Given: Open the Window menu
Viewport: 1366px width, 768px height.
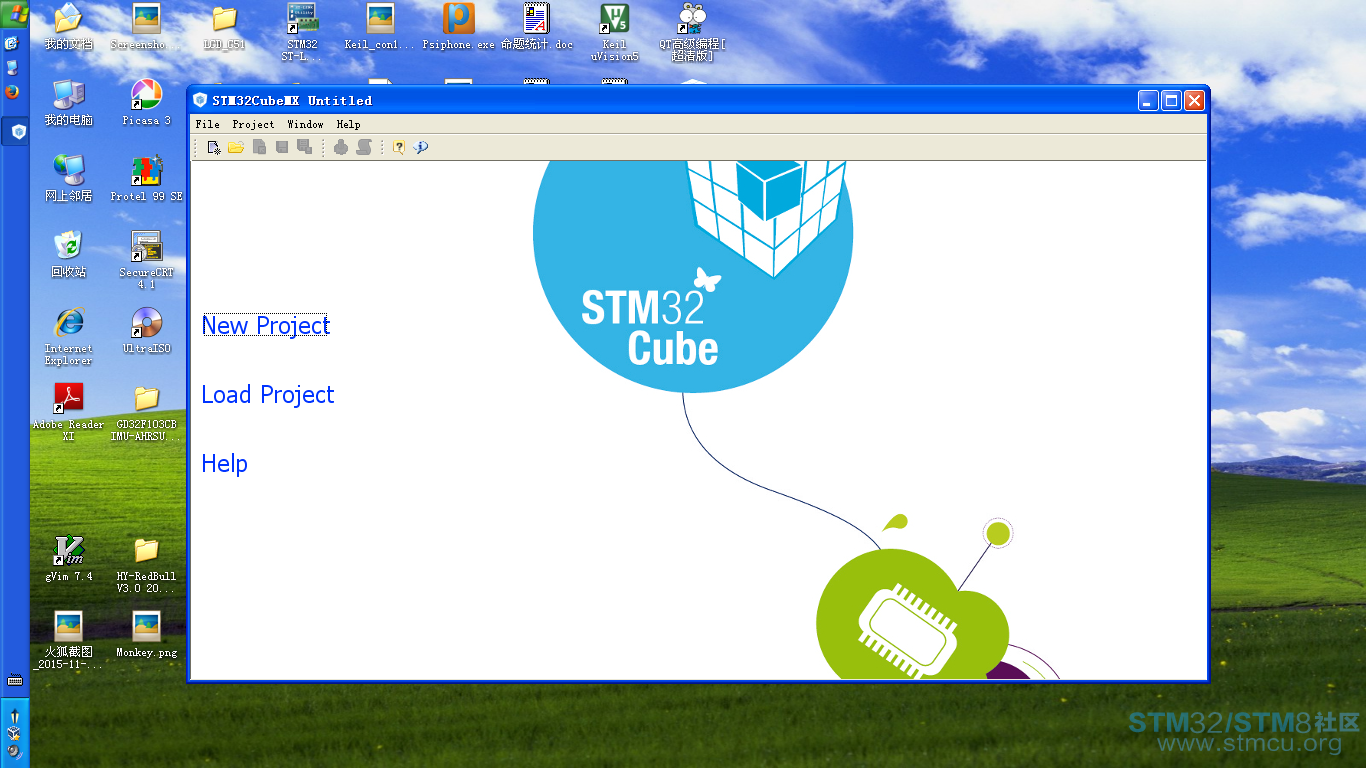Looking at the screenshot, I should 305,124.
